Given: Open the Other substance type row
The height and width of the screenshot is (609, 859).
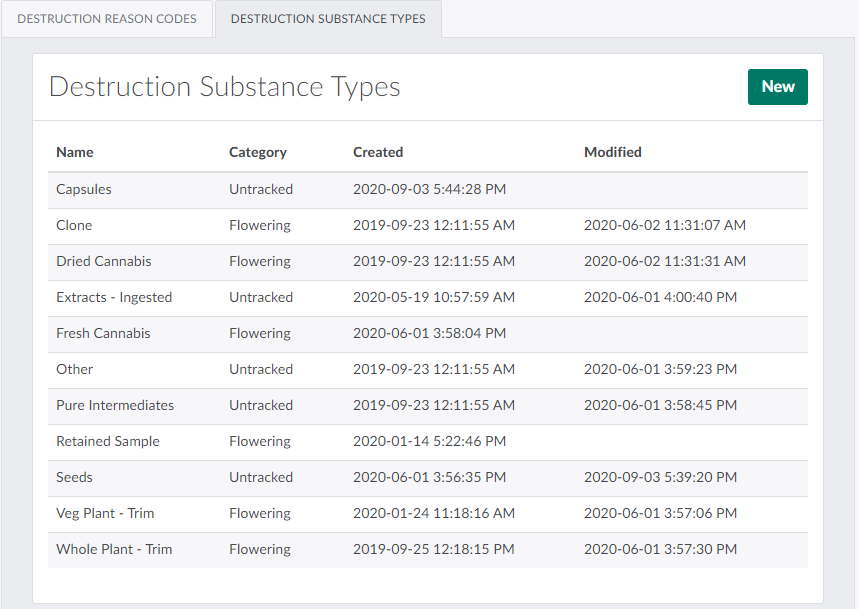Looking at the screenshot, I should pos(74,370).
